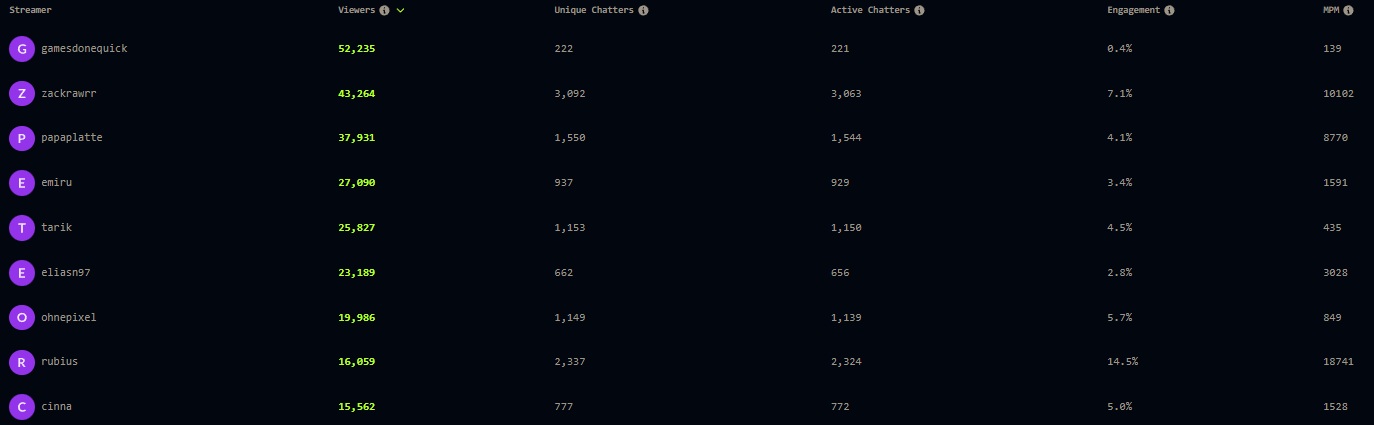Click the cinna avatar circle
Screen dimensions: 1374x425
click(x=22, y=407)
